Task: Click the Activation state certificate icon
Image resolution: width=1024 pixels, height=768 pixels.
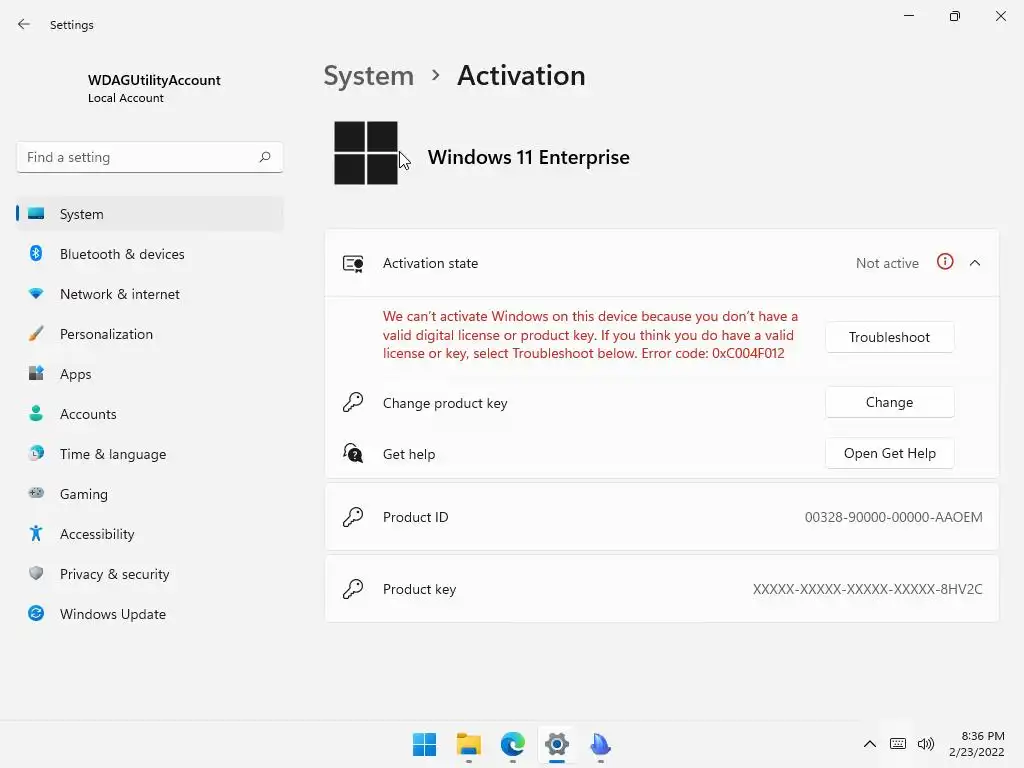Action: 353,263
